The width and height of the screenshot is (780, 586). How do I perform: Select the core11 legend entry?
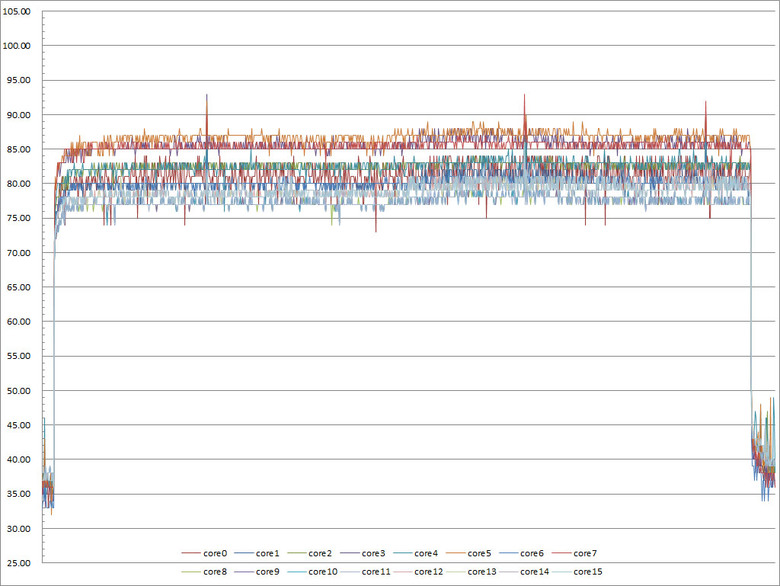[x=366, y=572]
